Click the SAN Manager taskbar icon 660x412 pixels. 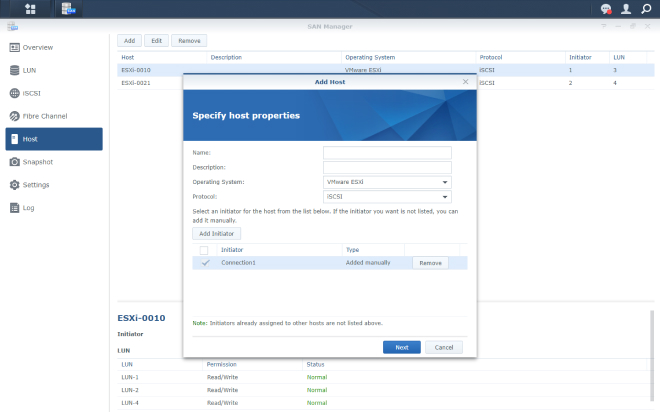coord(67,9)
